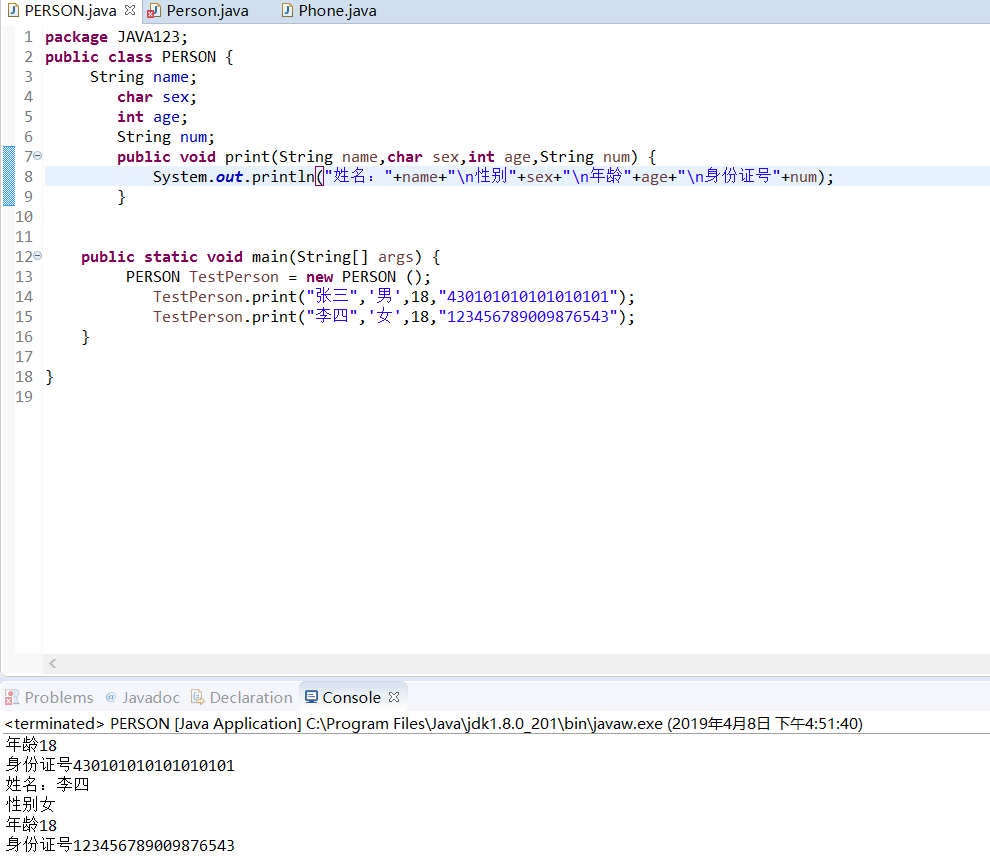Click variable TestPerson on line 13

pyautogui.click(x=234, y=277)
